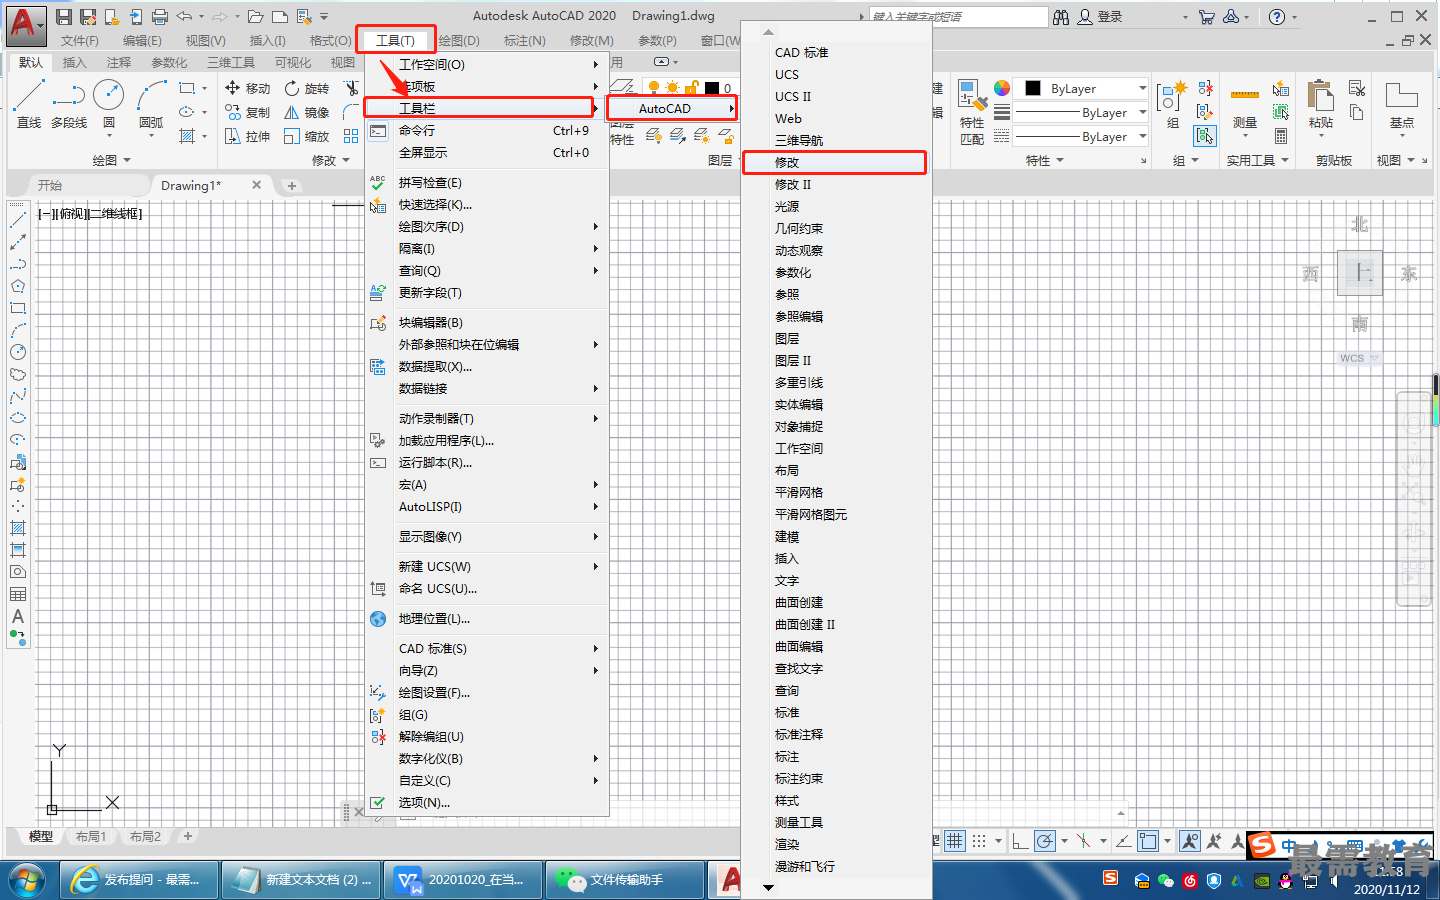Click the Plot/Print icon in quick access toolbar
1440x900 pixels.
pyautogui.click(x=160, y=16)
